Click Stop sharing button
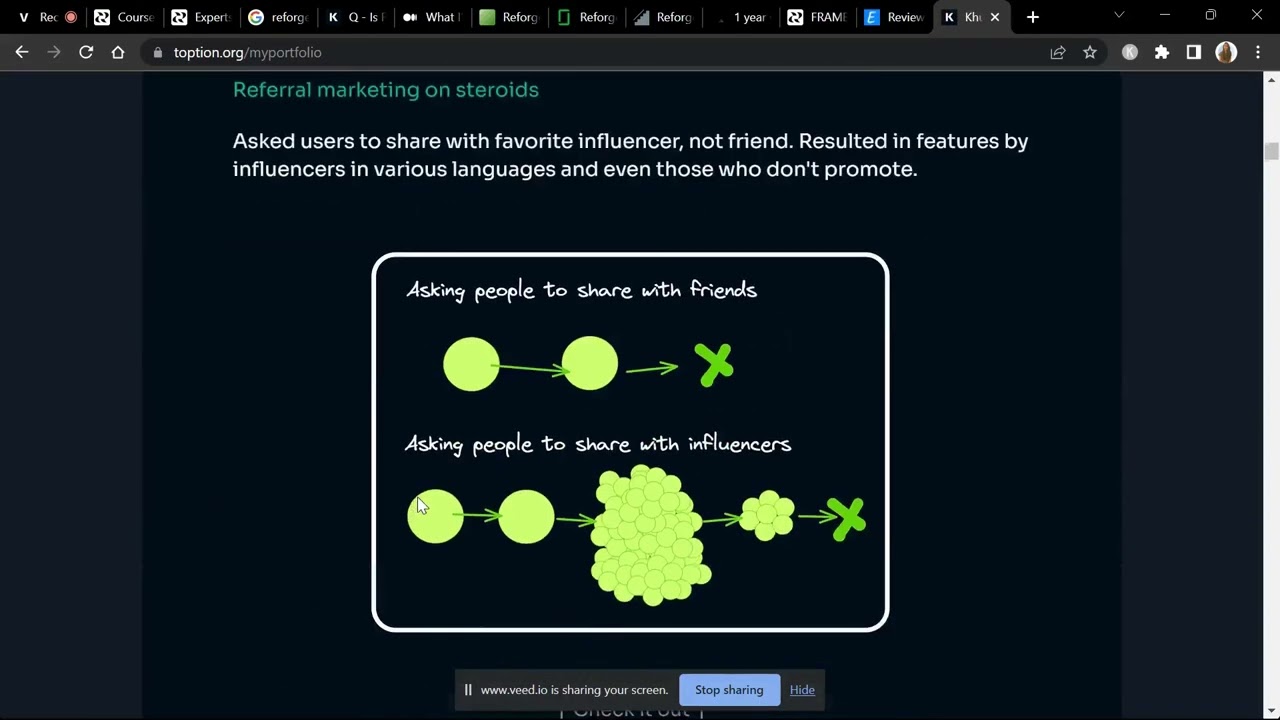 [x=729, y=690]
